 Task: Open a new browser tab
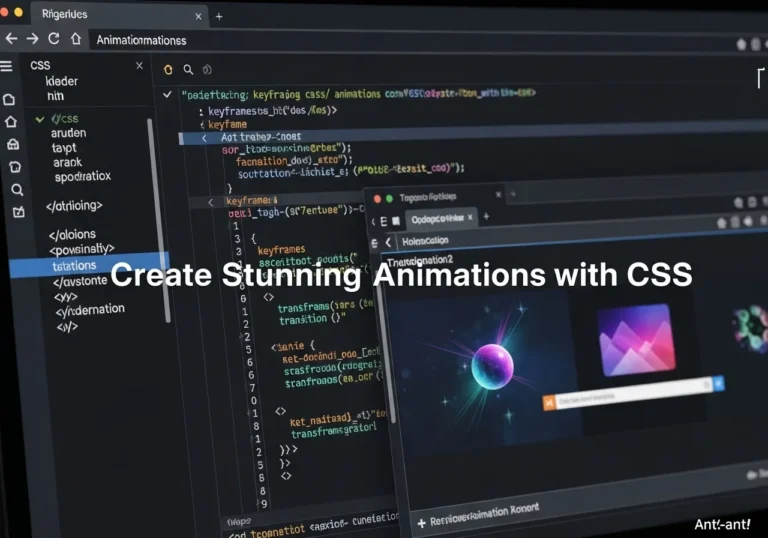click(219, 17)
